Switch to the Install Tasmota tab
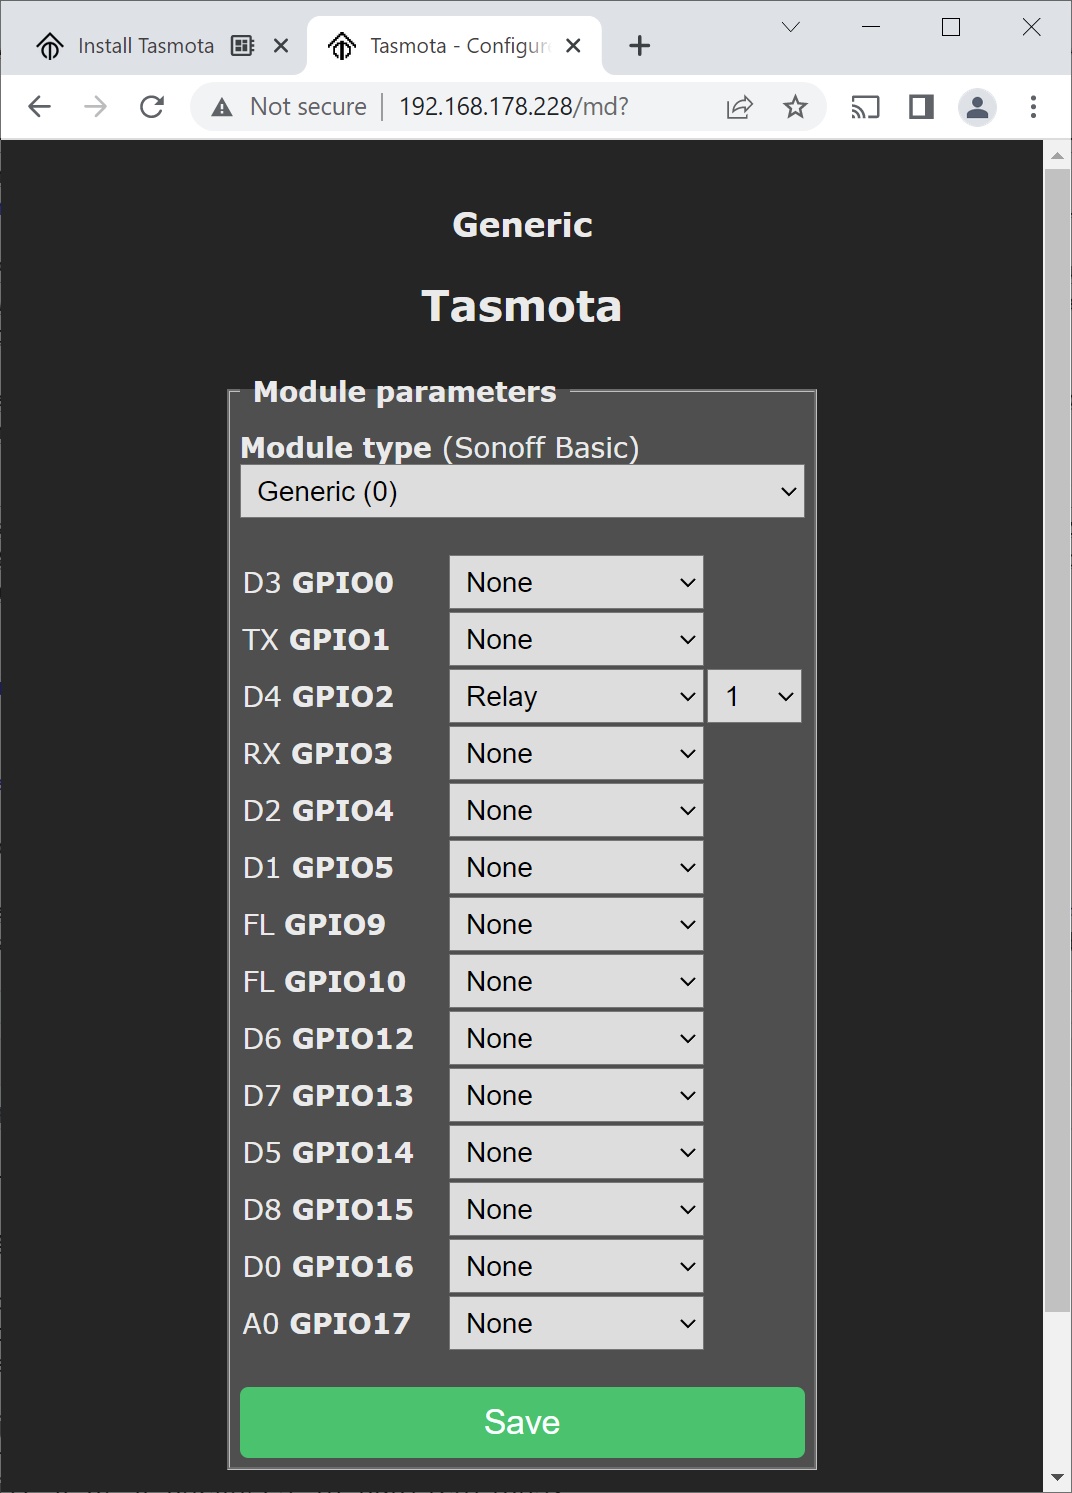This screenshot has width=1072, height=1493. (145, 46)
